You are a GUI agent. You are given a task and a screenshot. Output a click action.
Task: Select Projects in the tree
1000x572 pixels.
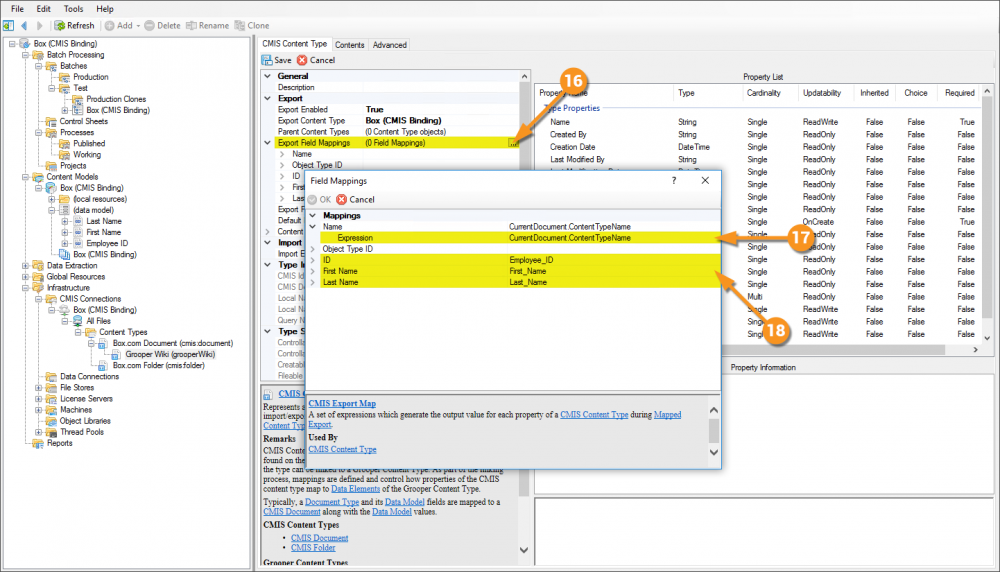coord(73,165)
